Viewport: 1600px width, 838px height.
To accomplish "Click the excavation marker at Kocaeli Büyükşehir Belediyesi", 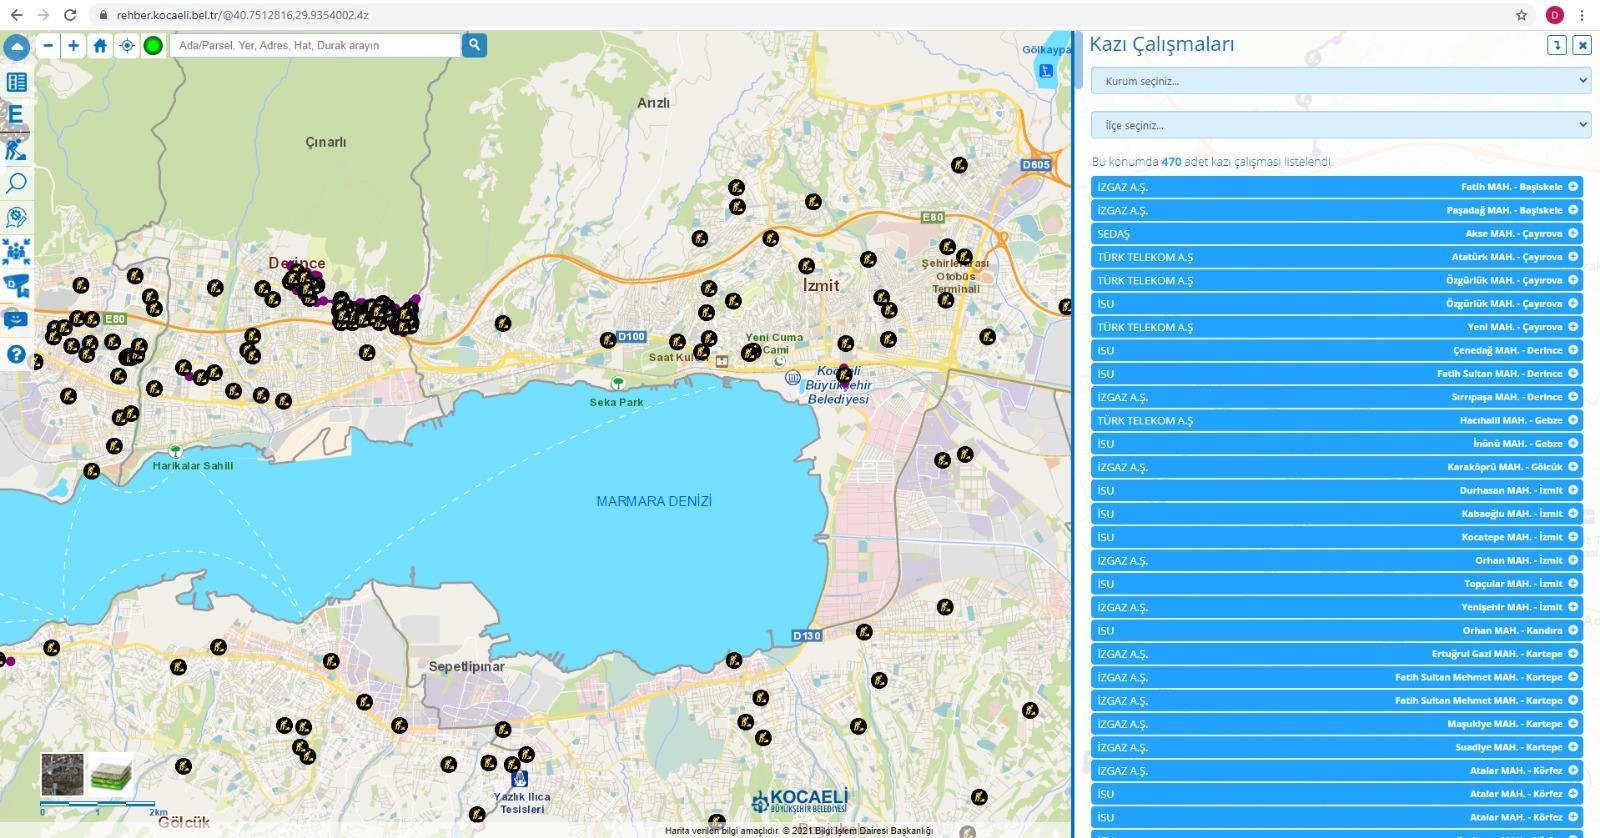I will point(845,374).
